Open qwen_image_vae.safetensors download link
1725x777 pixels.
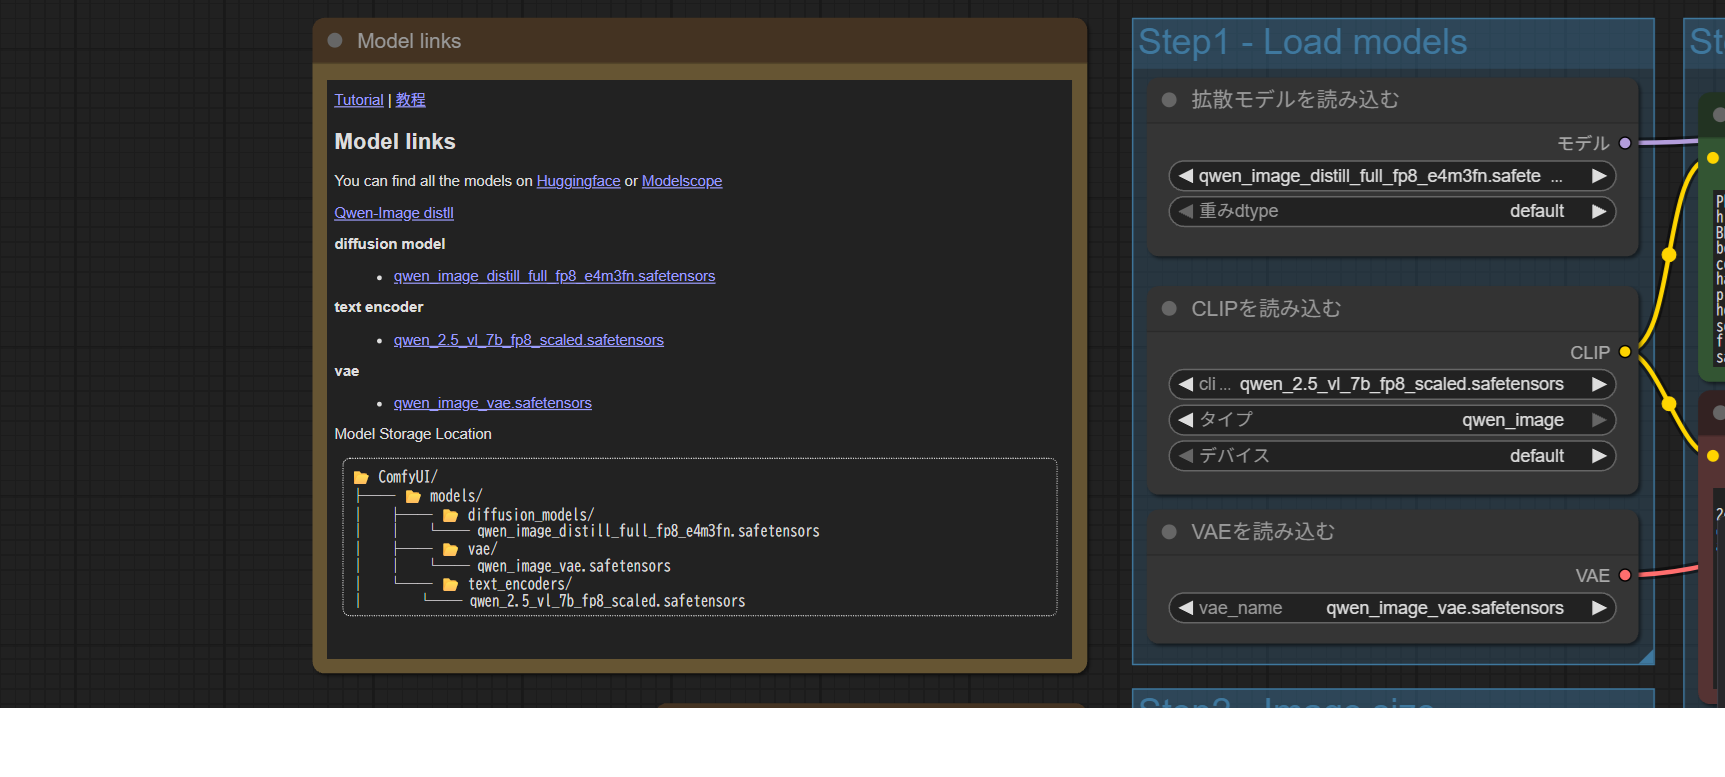pyautogui.click(x=492, y=403)
